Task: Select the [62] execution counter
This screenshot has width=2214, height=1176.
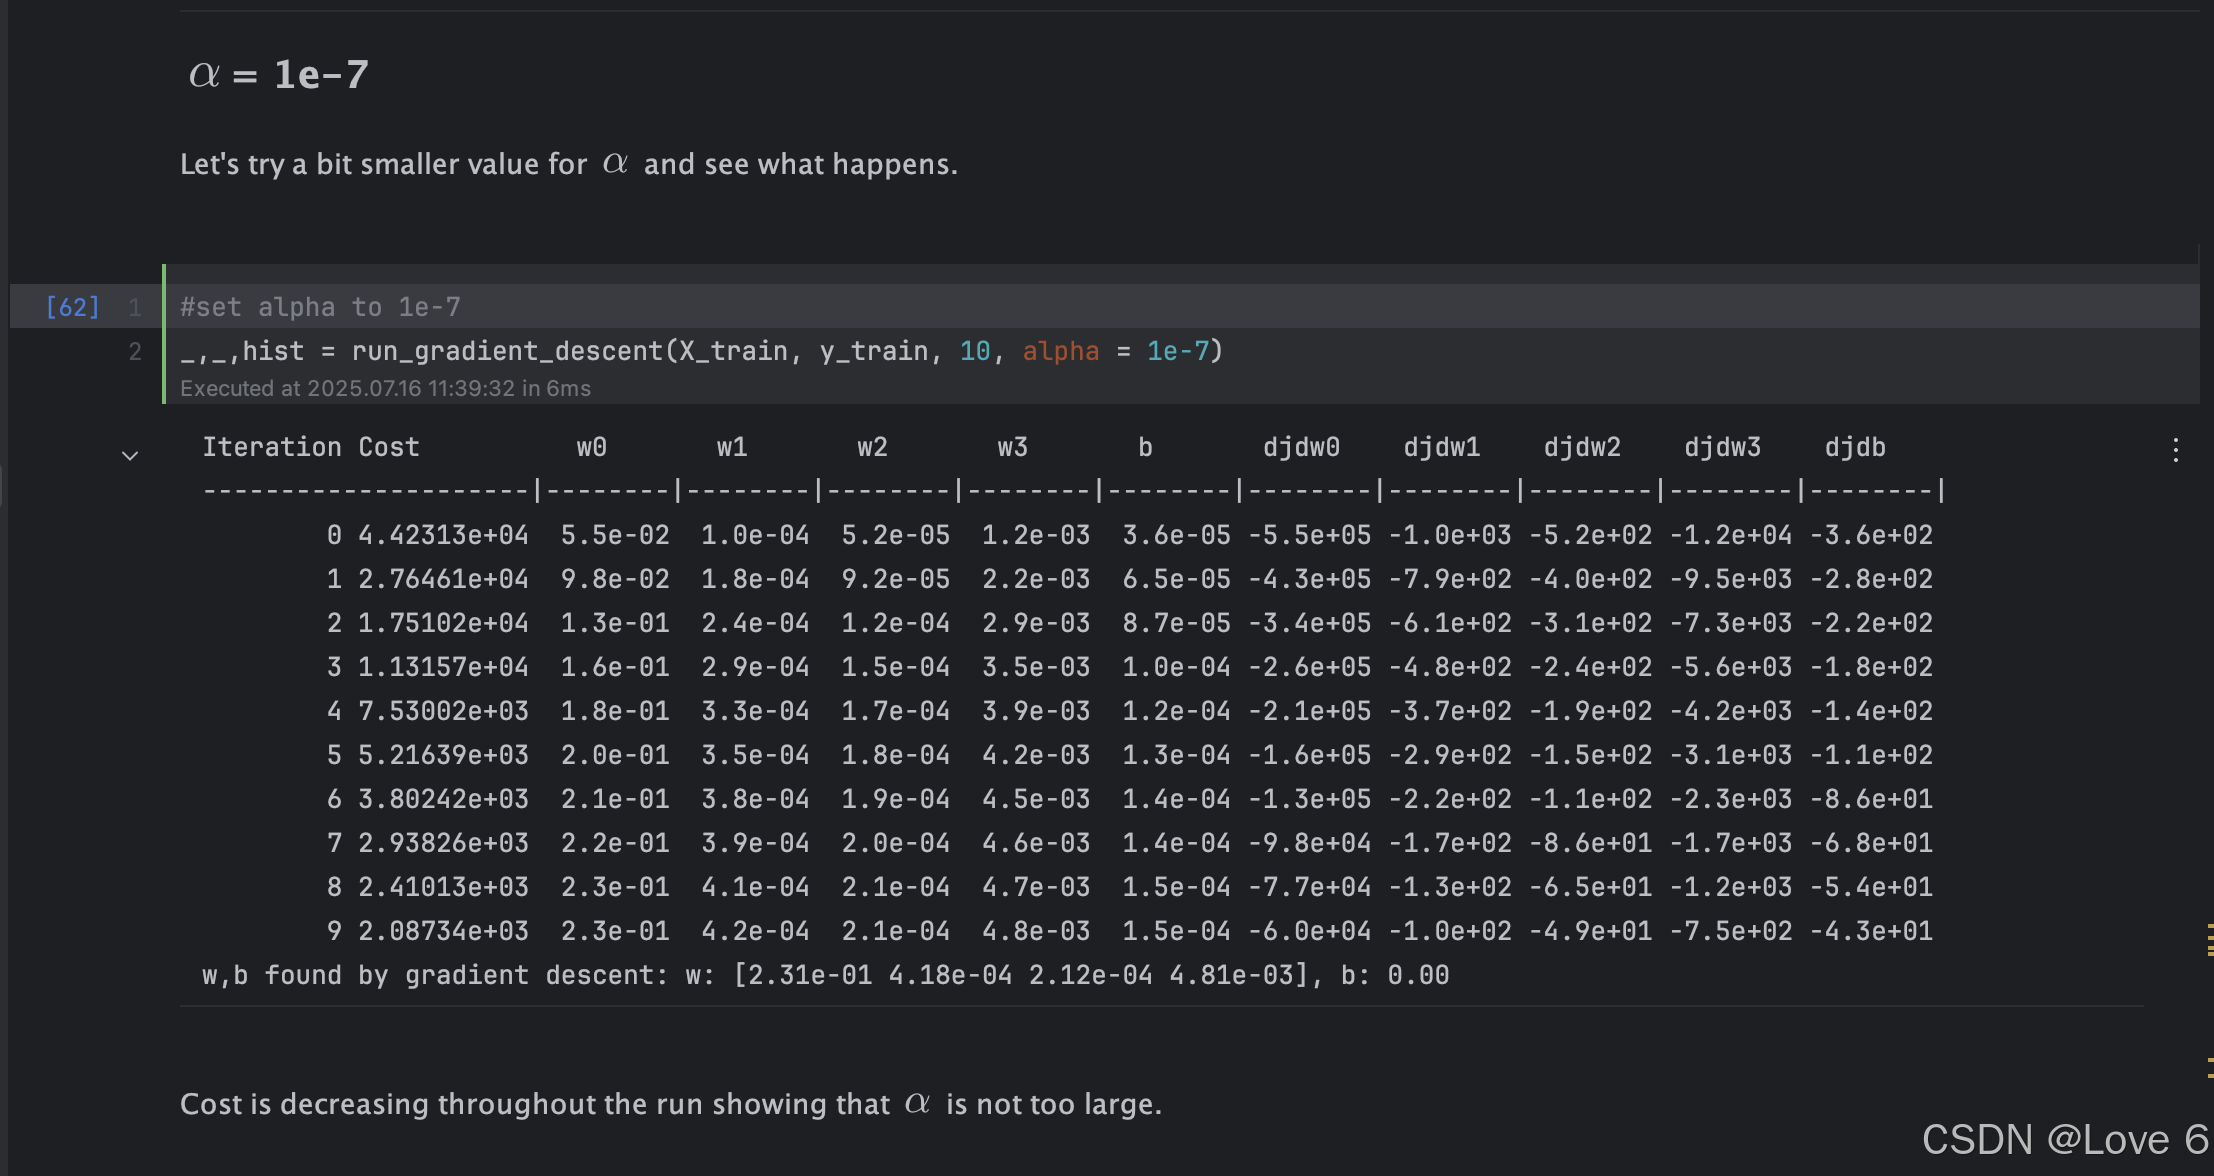Action: (73, 307)
